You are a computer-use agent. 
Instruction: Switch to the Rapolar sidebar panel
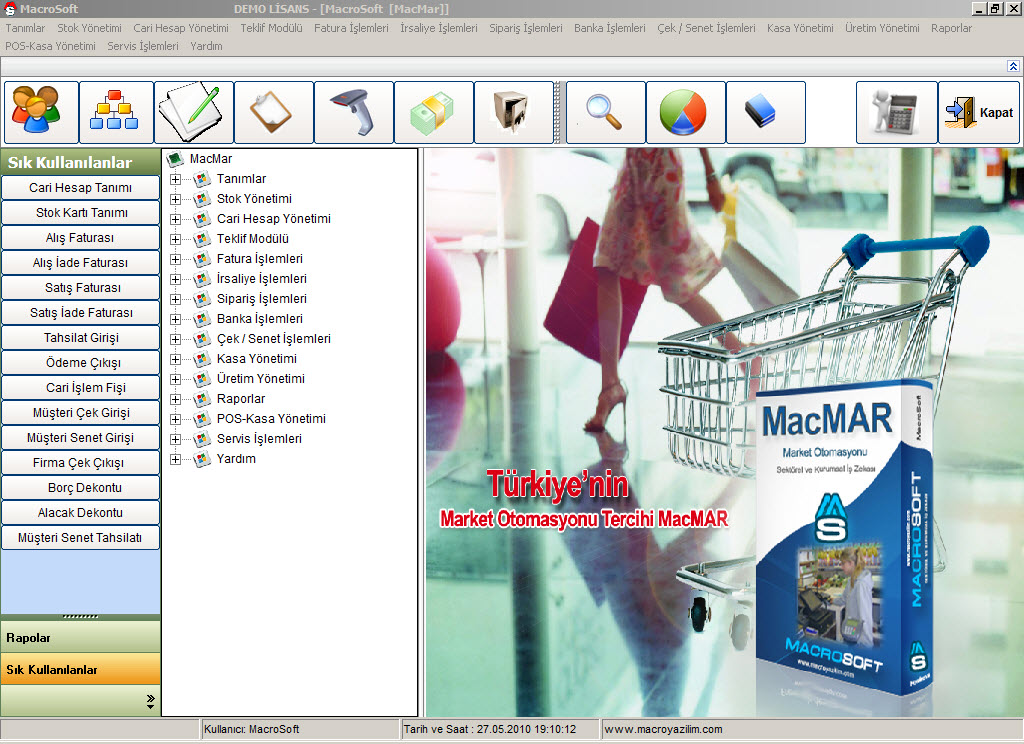tap(80, 637)
